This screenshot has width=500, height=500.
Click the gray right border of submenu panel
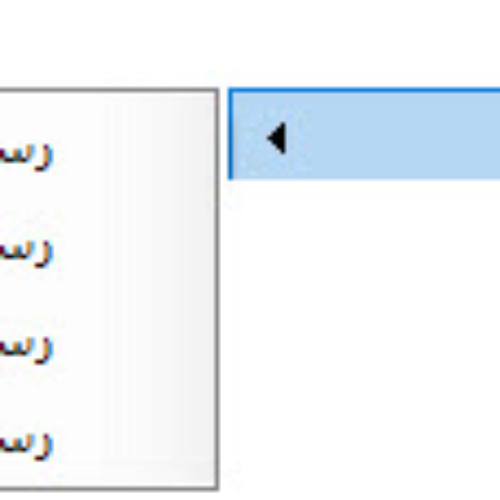(216, 289)
